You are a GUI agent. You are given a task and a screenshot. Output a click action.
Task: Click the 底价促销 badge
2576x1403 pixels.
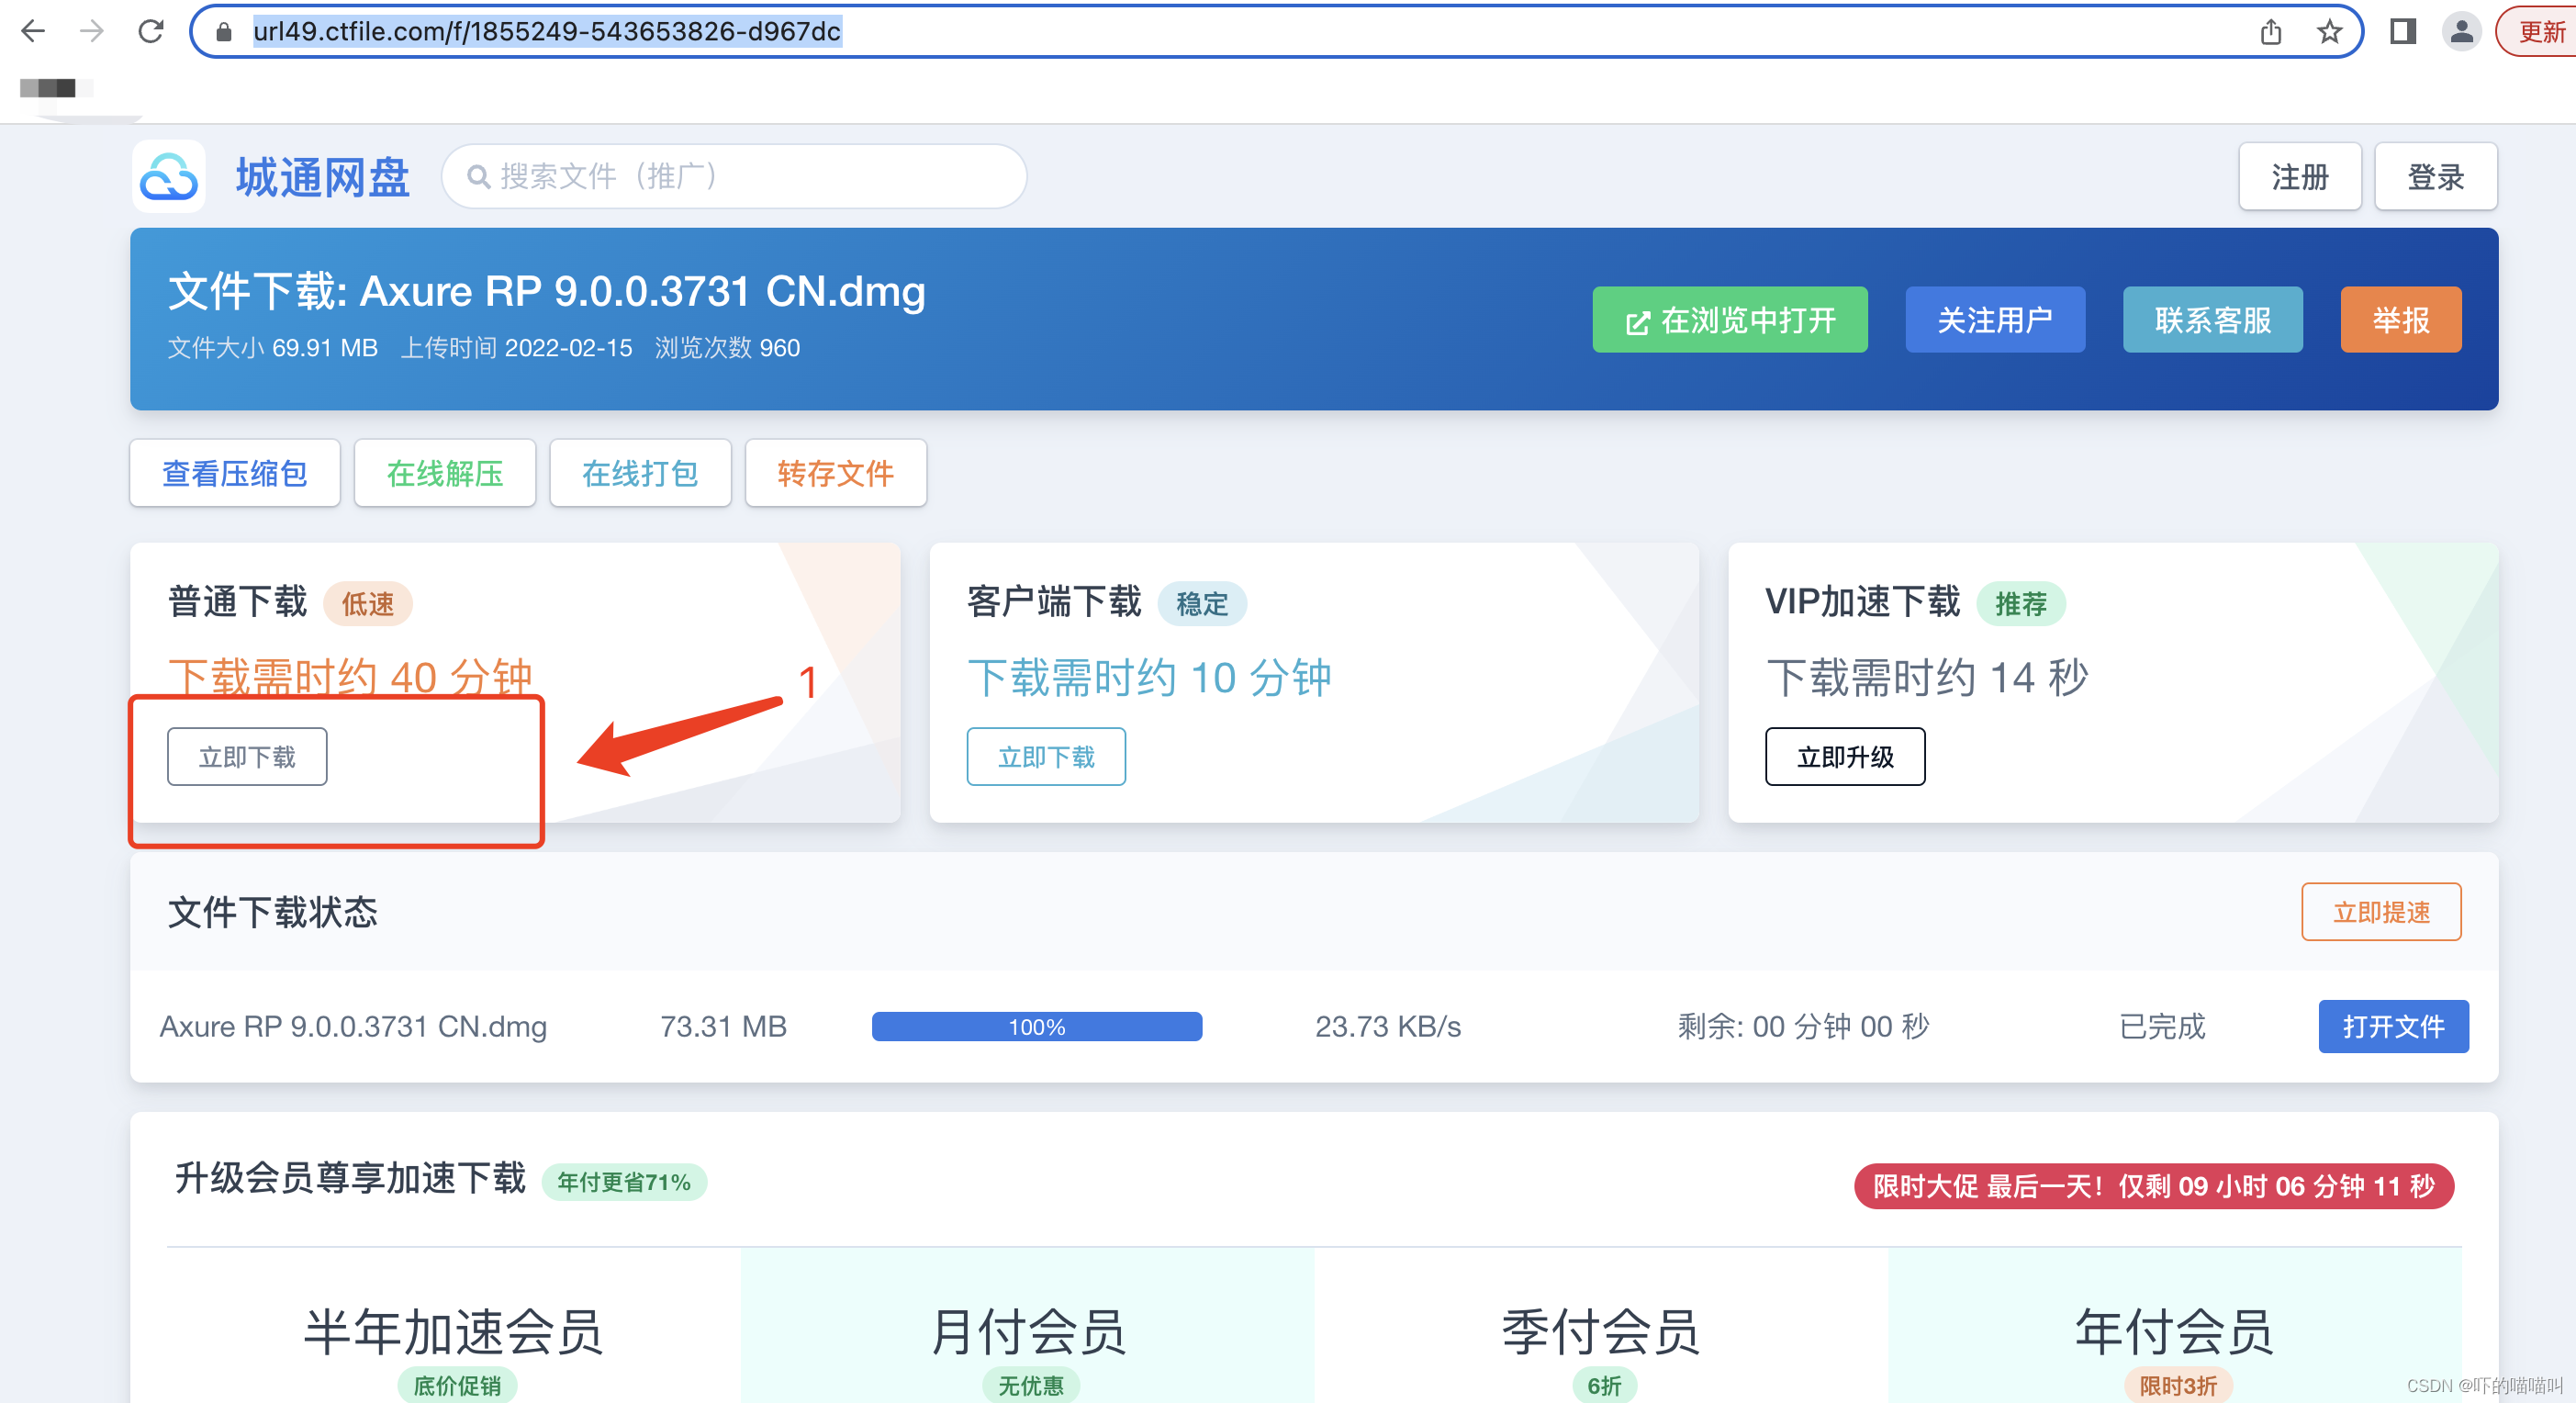(x=457, y=1385)
